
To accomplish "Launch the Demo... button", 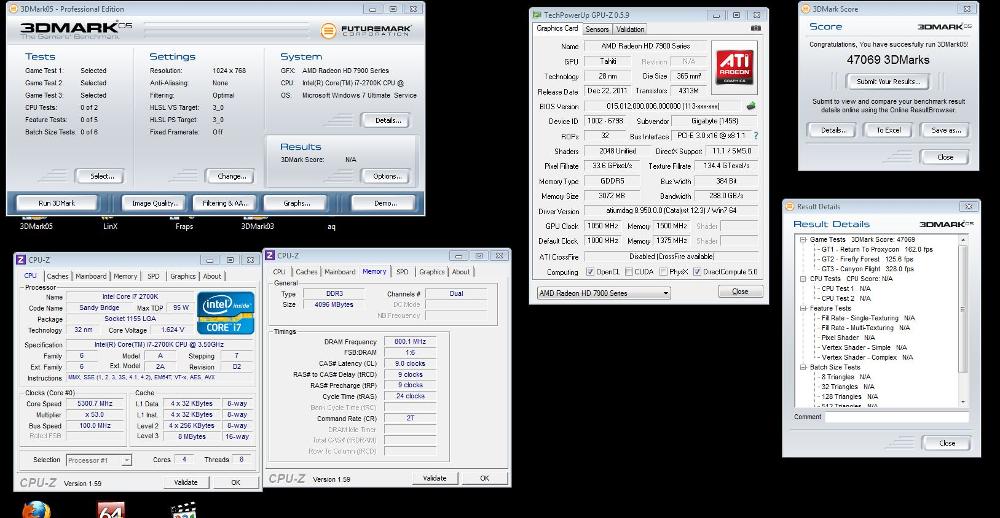I will coord(383,203).
